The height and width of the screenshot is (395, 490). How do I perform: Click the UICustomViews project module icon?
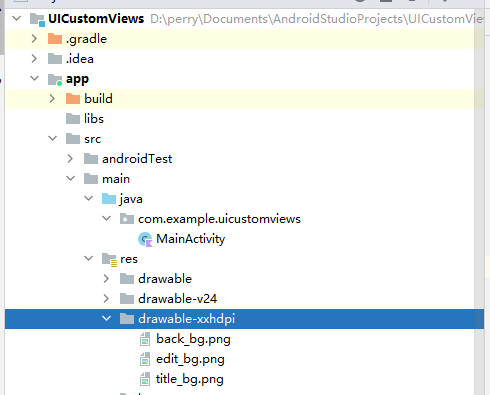click(37, 19)
